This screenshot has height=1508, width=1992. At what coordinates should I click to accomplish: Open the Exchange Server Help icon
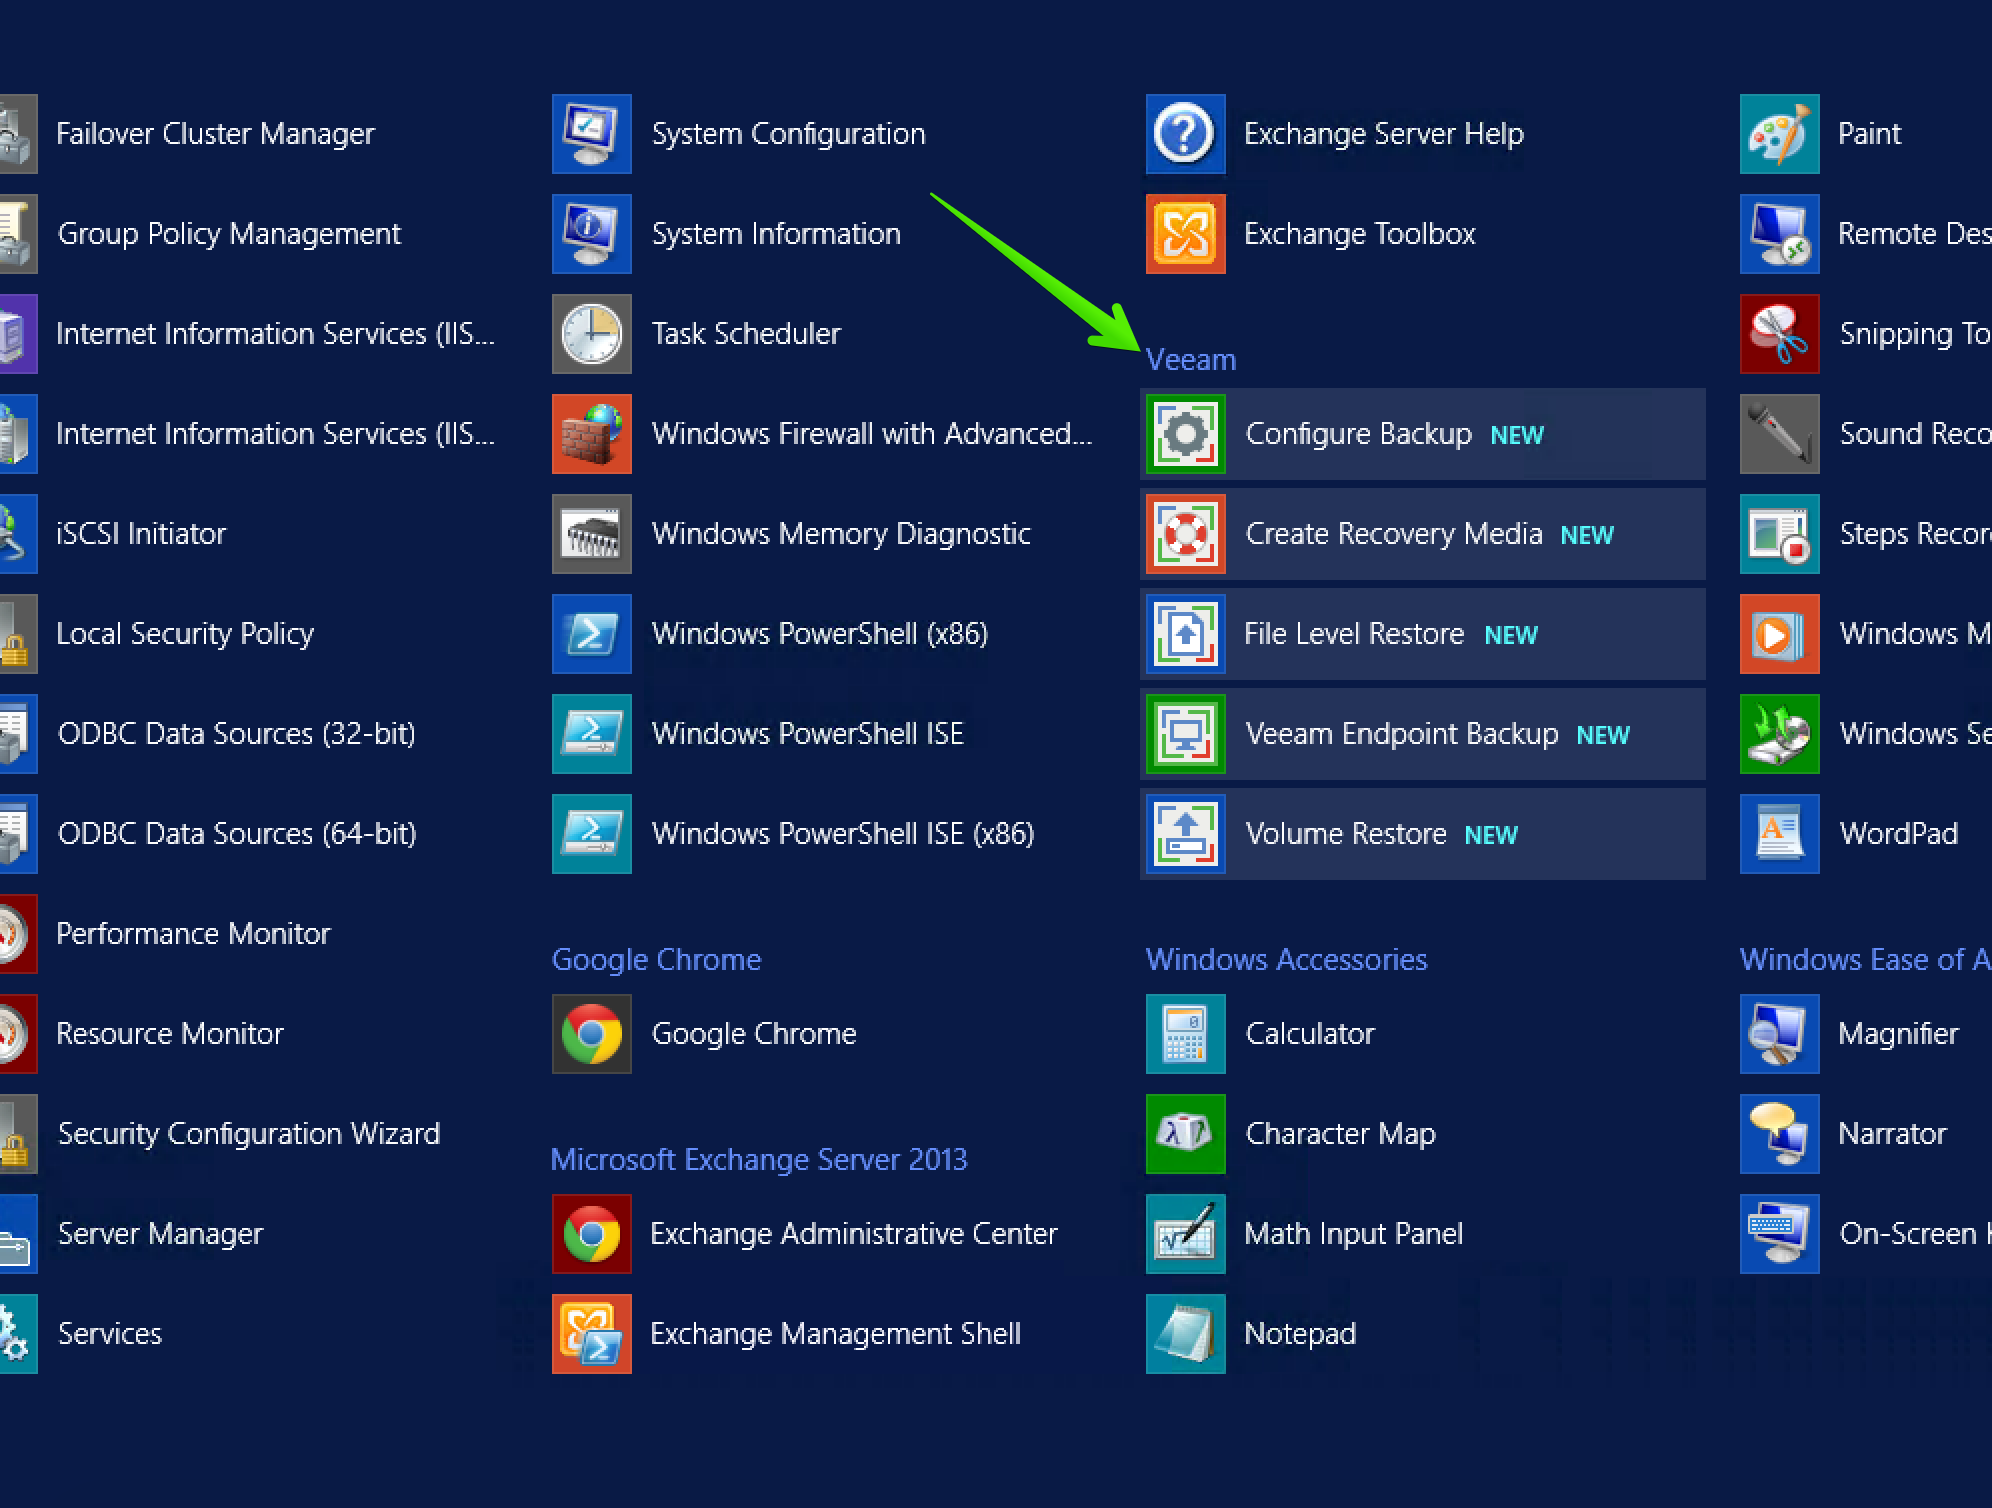1185,134
